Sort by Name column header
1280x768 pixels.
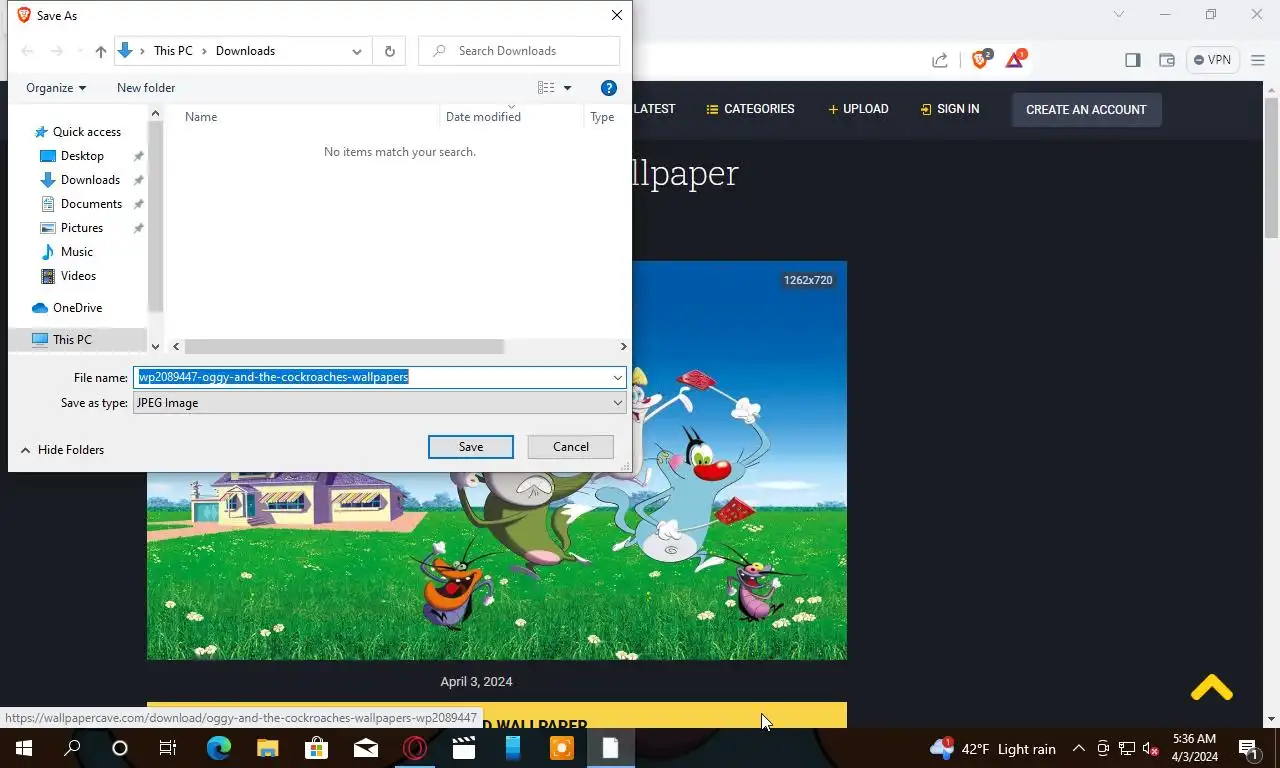201,117
